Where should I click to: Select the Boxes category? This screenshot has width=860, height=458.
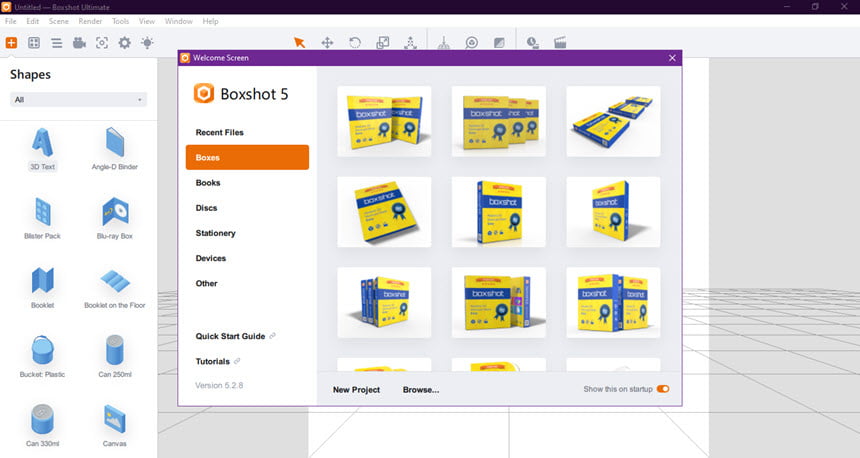tap(247, 157)
